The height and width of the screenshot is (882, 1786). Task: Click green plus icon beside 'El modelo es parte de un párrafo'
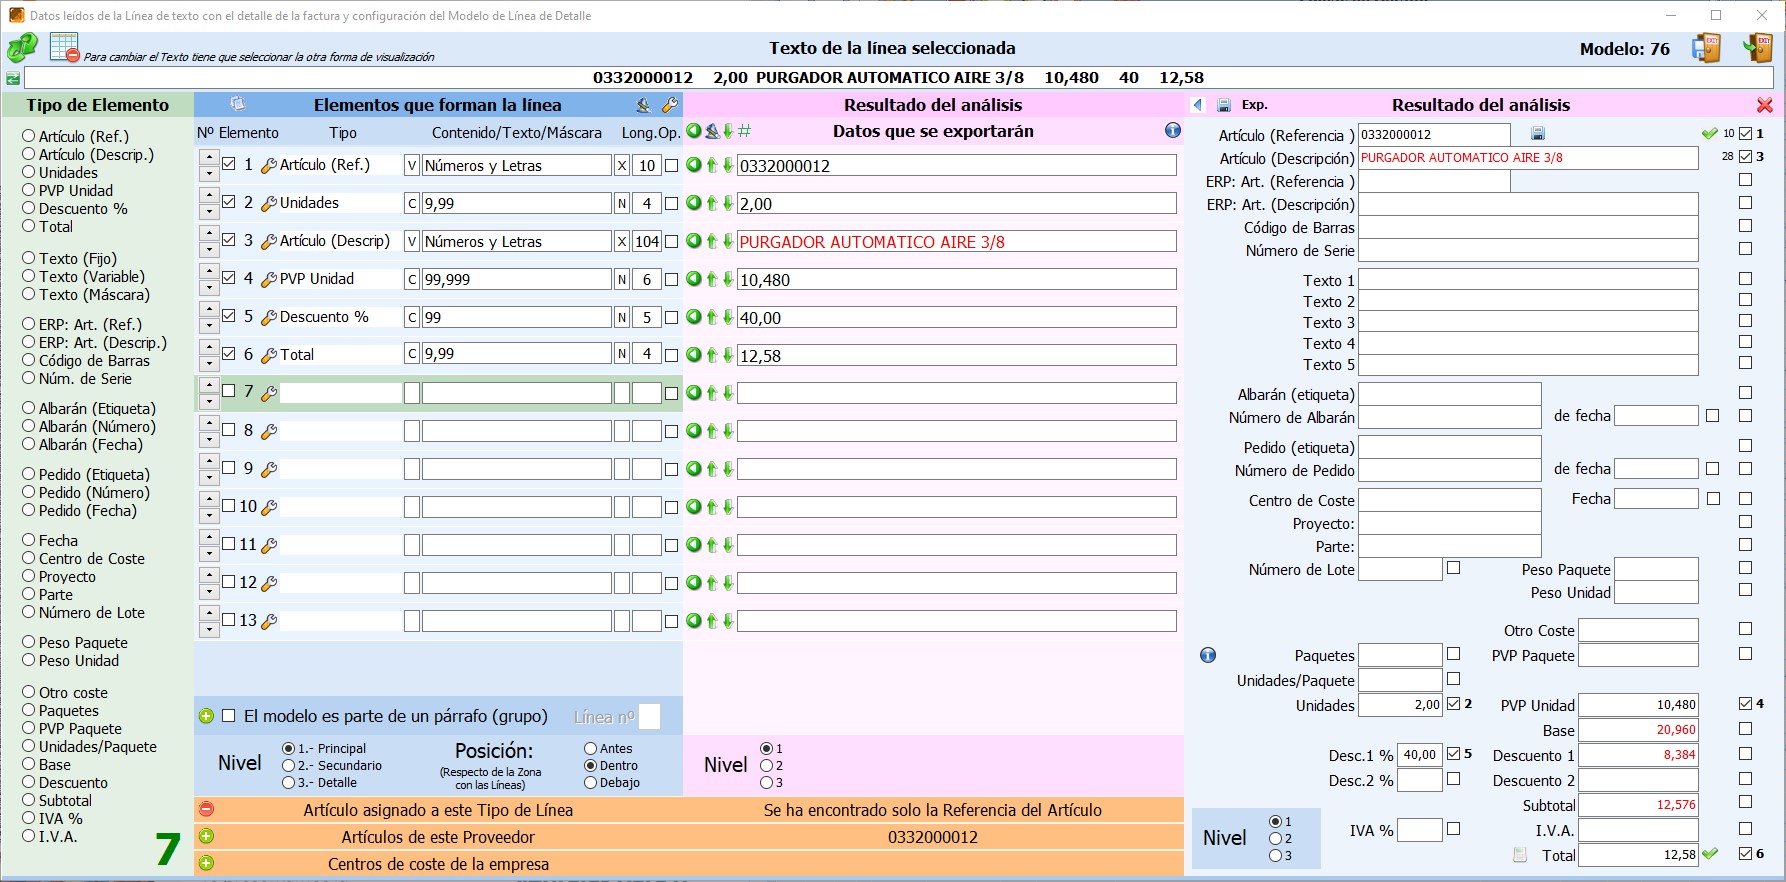[206, 716]
